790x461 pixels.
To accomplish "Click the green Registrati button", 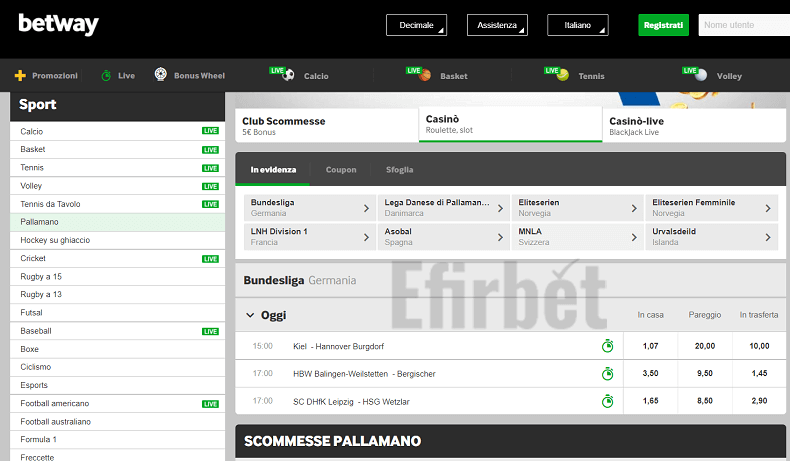I will [x=664, y=25].
